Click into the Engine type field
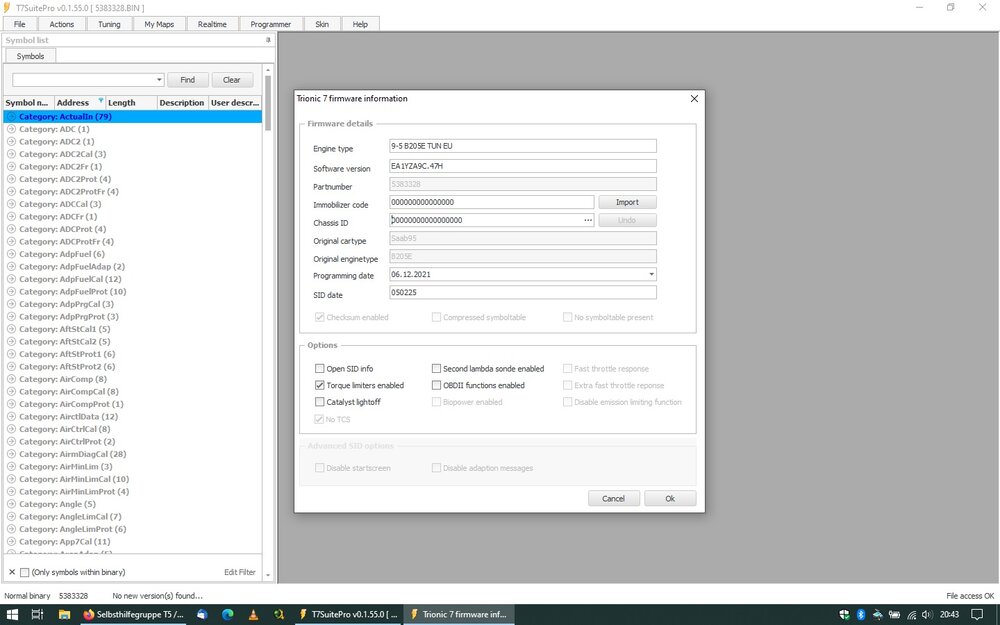The image size is (1000, 625). 522,146
